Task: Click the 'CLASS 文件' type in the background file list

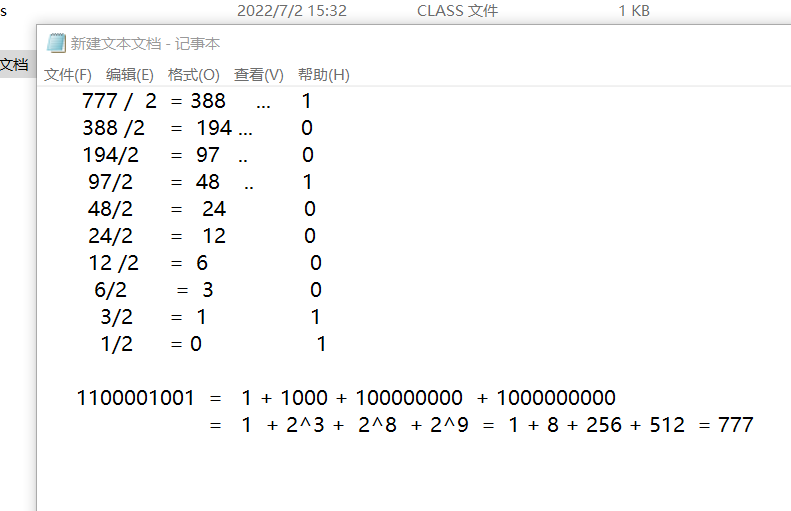Action: click(x=458, y=11)
